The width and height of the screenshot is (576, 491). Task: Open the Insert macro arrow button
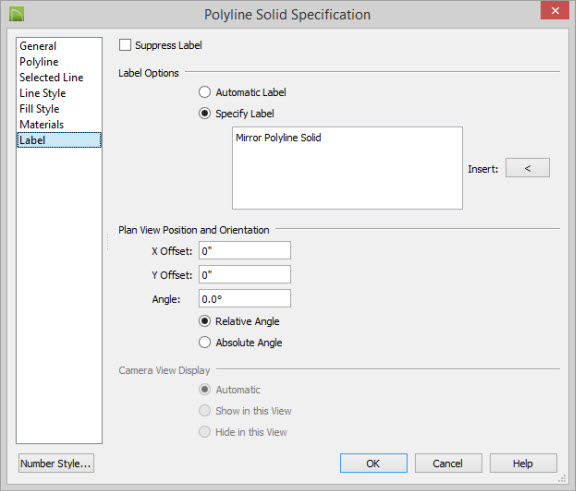click(528, 168)
